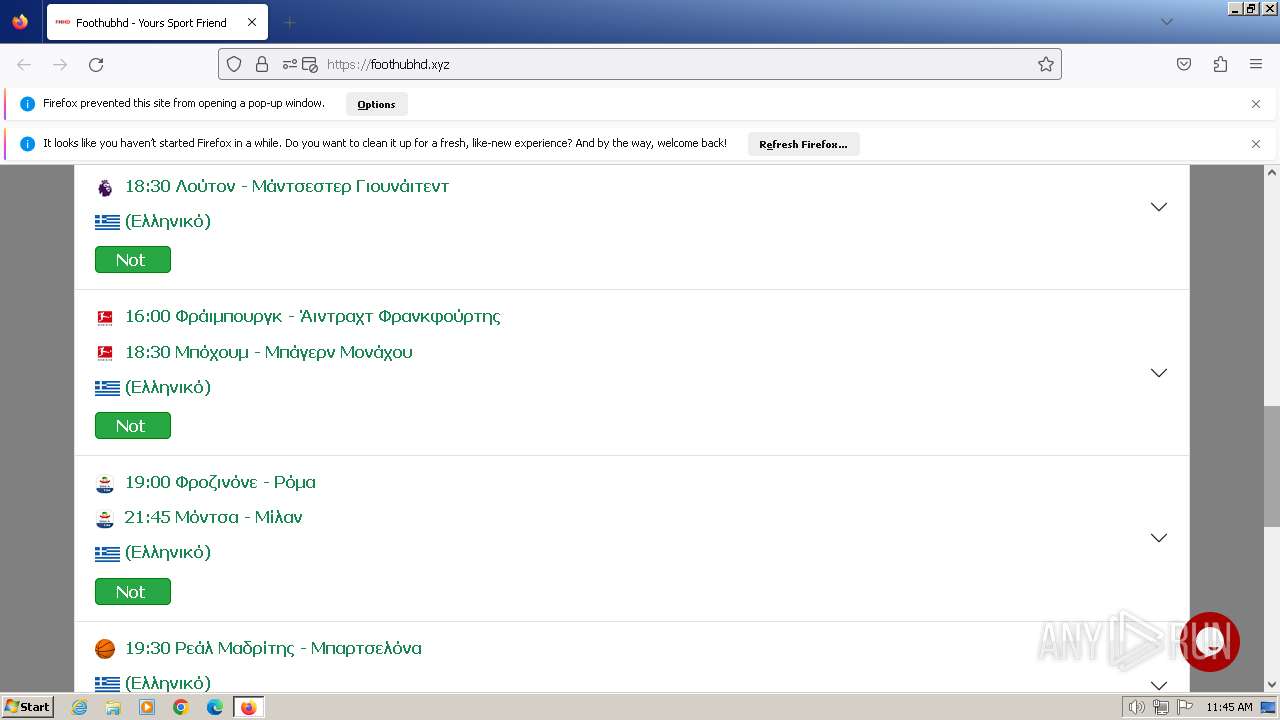The image size is (1280, 720).
Task: Launch Microsoft Edge from the taskbar
Action: 215,707
